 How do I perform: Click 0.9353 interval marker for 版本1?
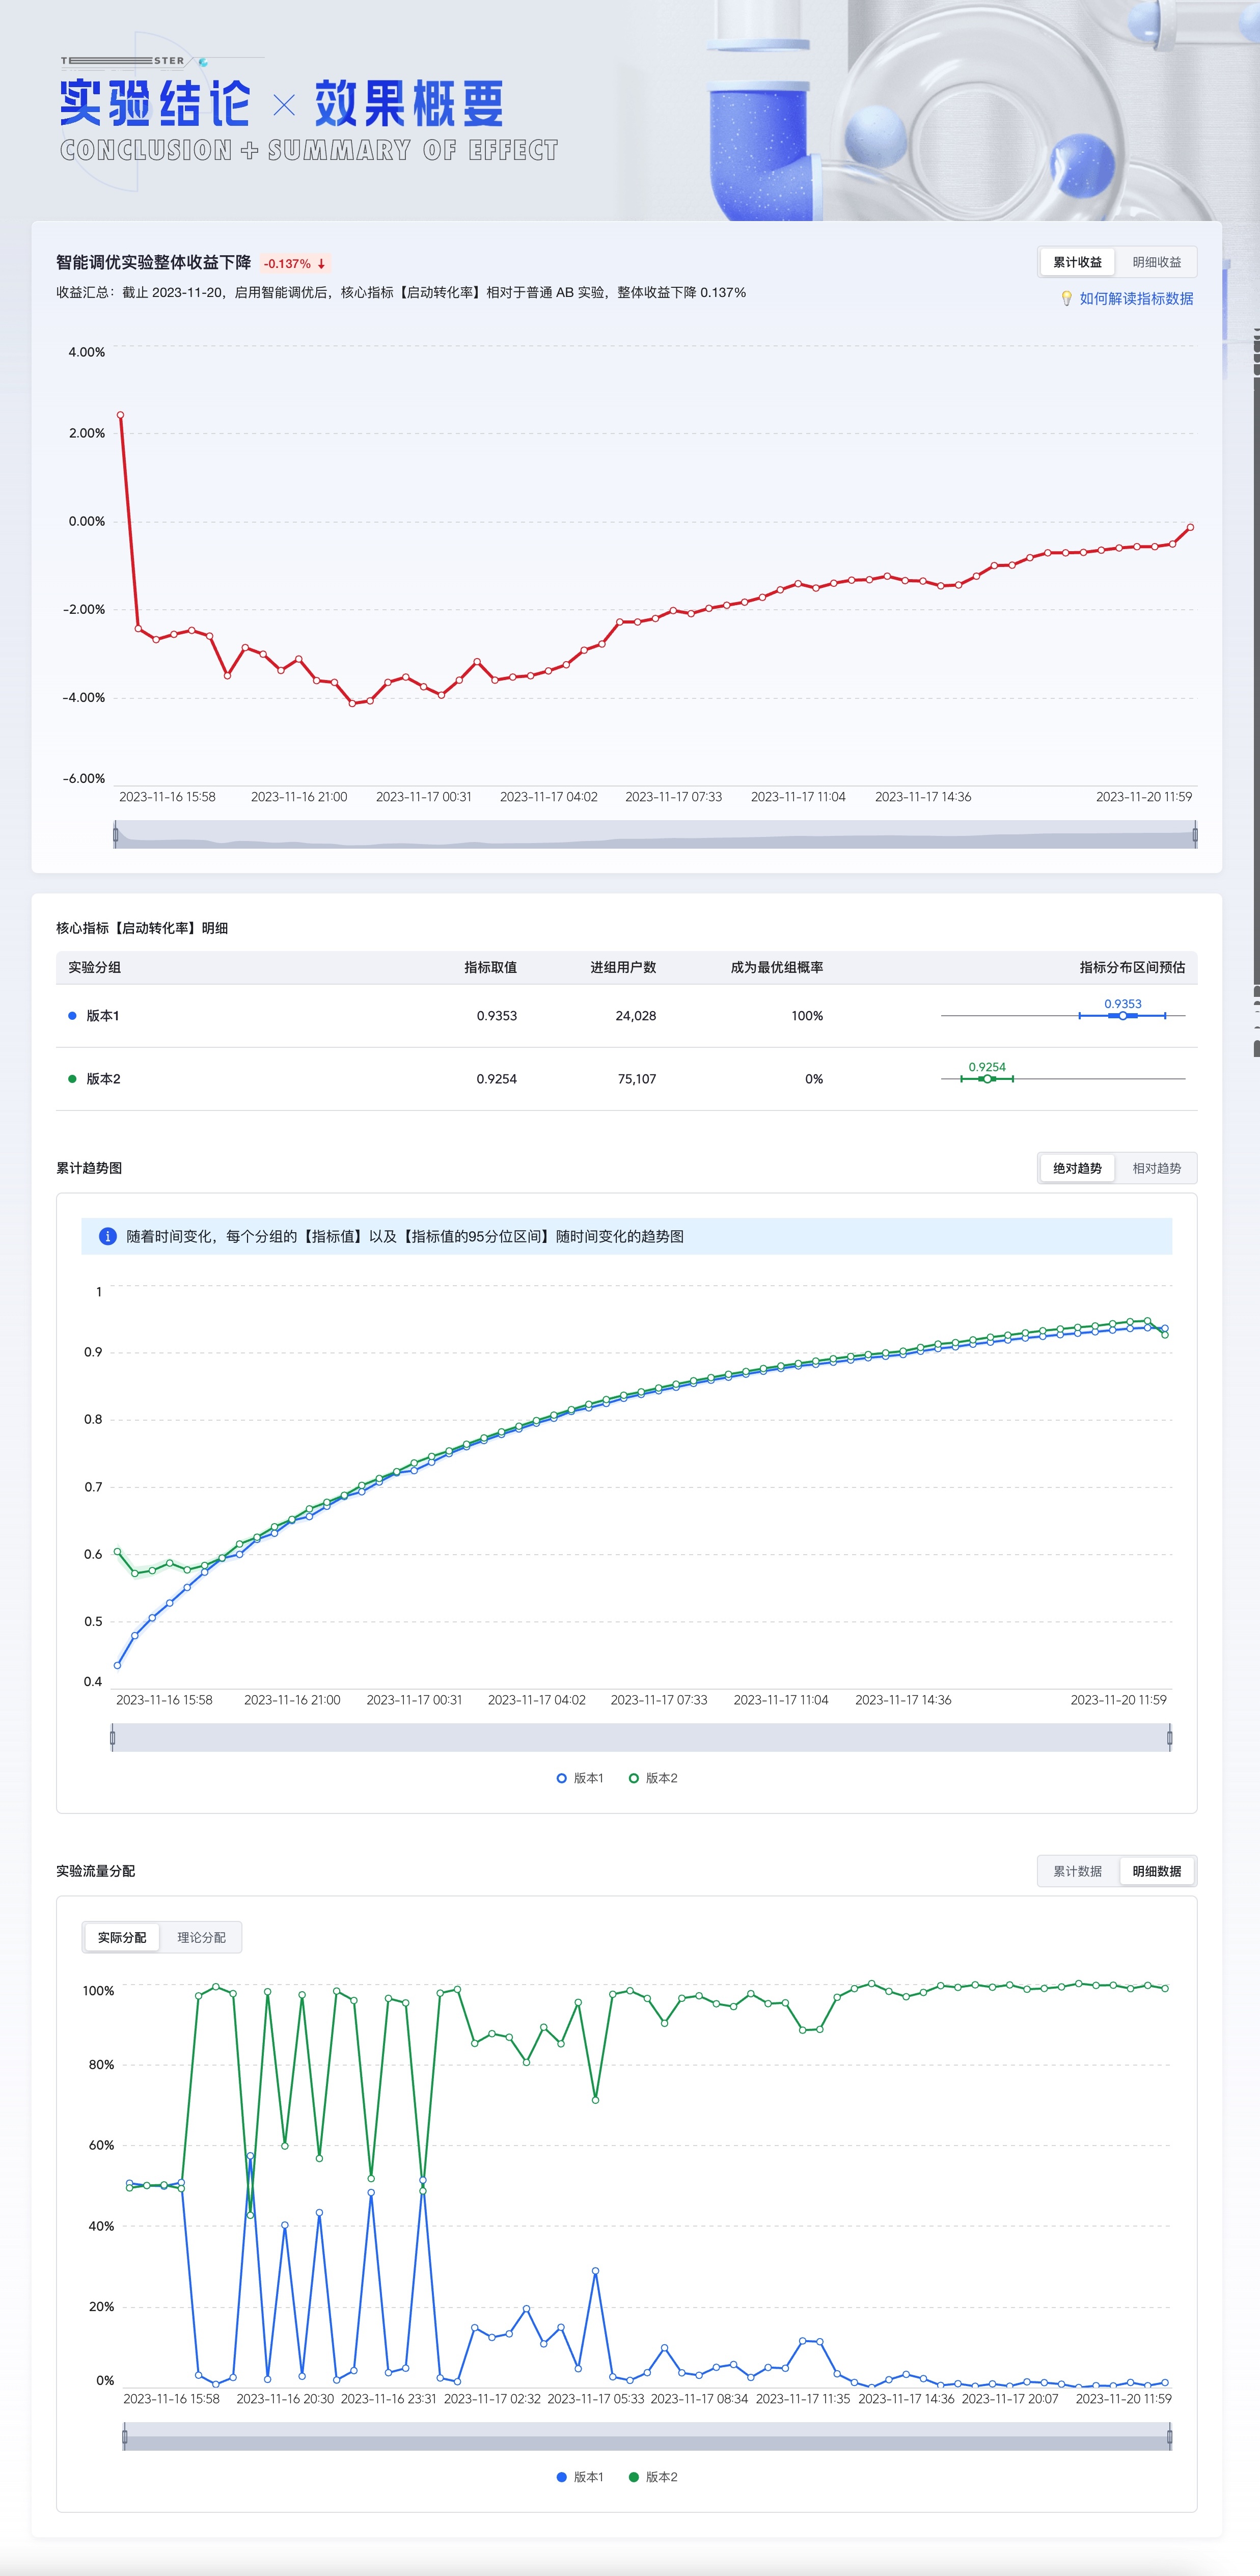(1123, 1016)
